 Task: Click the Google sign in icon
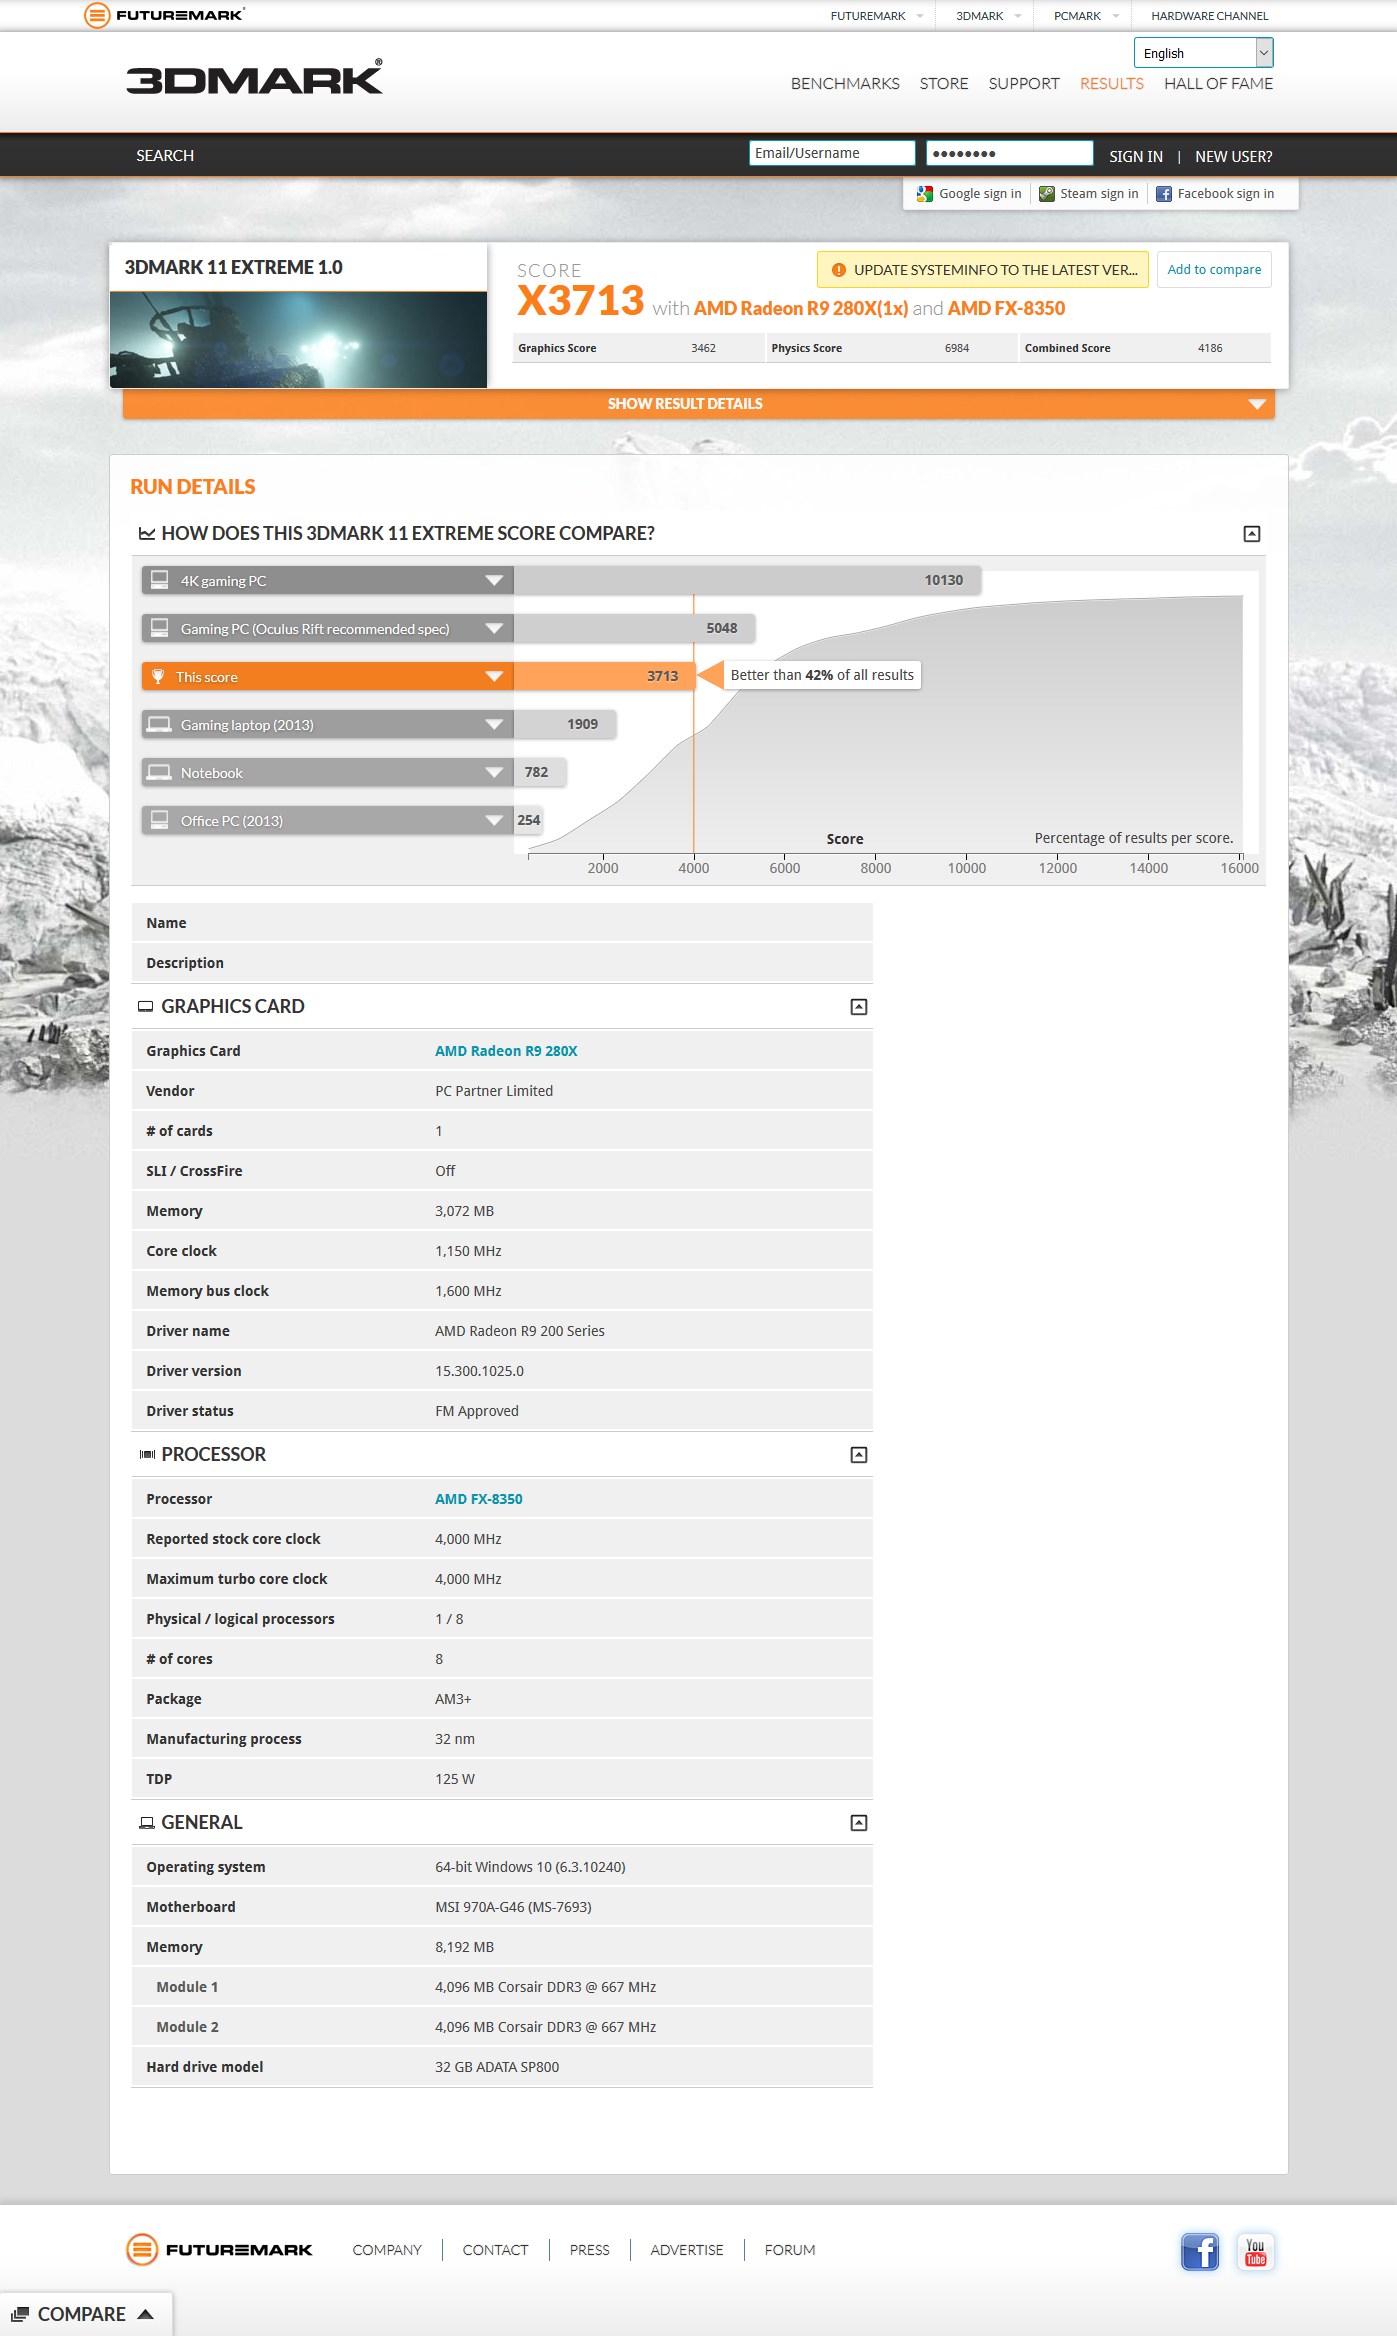[925, 194]
